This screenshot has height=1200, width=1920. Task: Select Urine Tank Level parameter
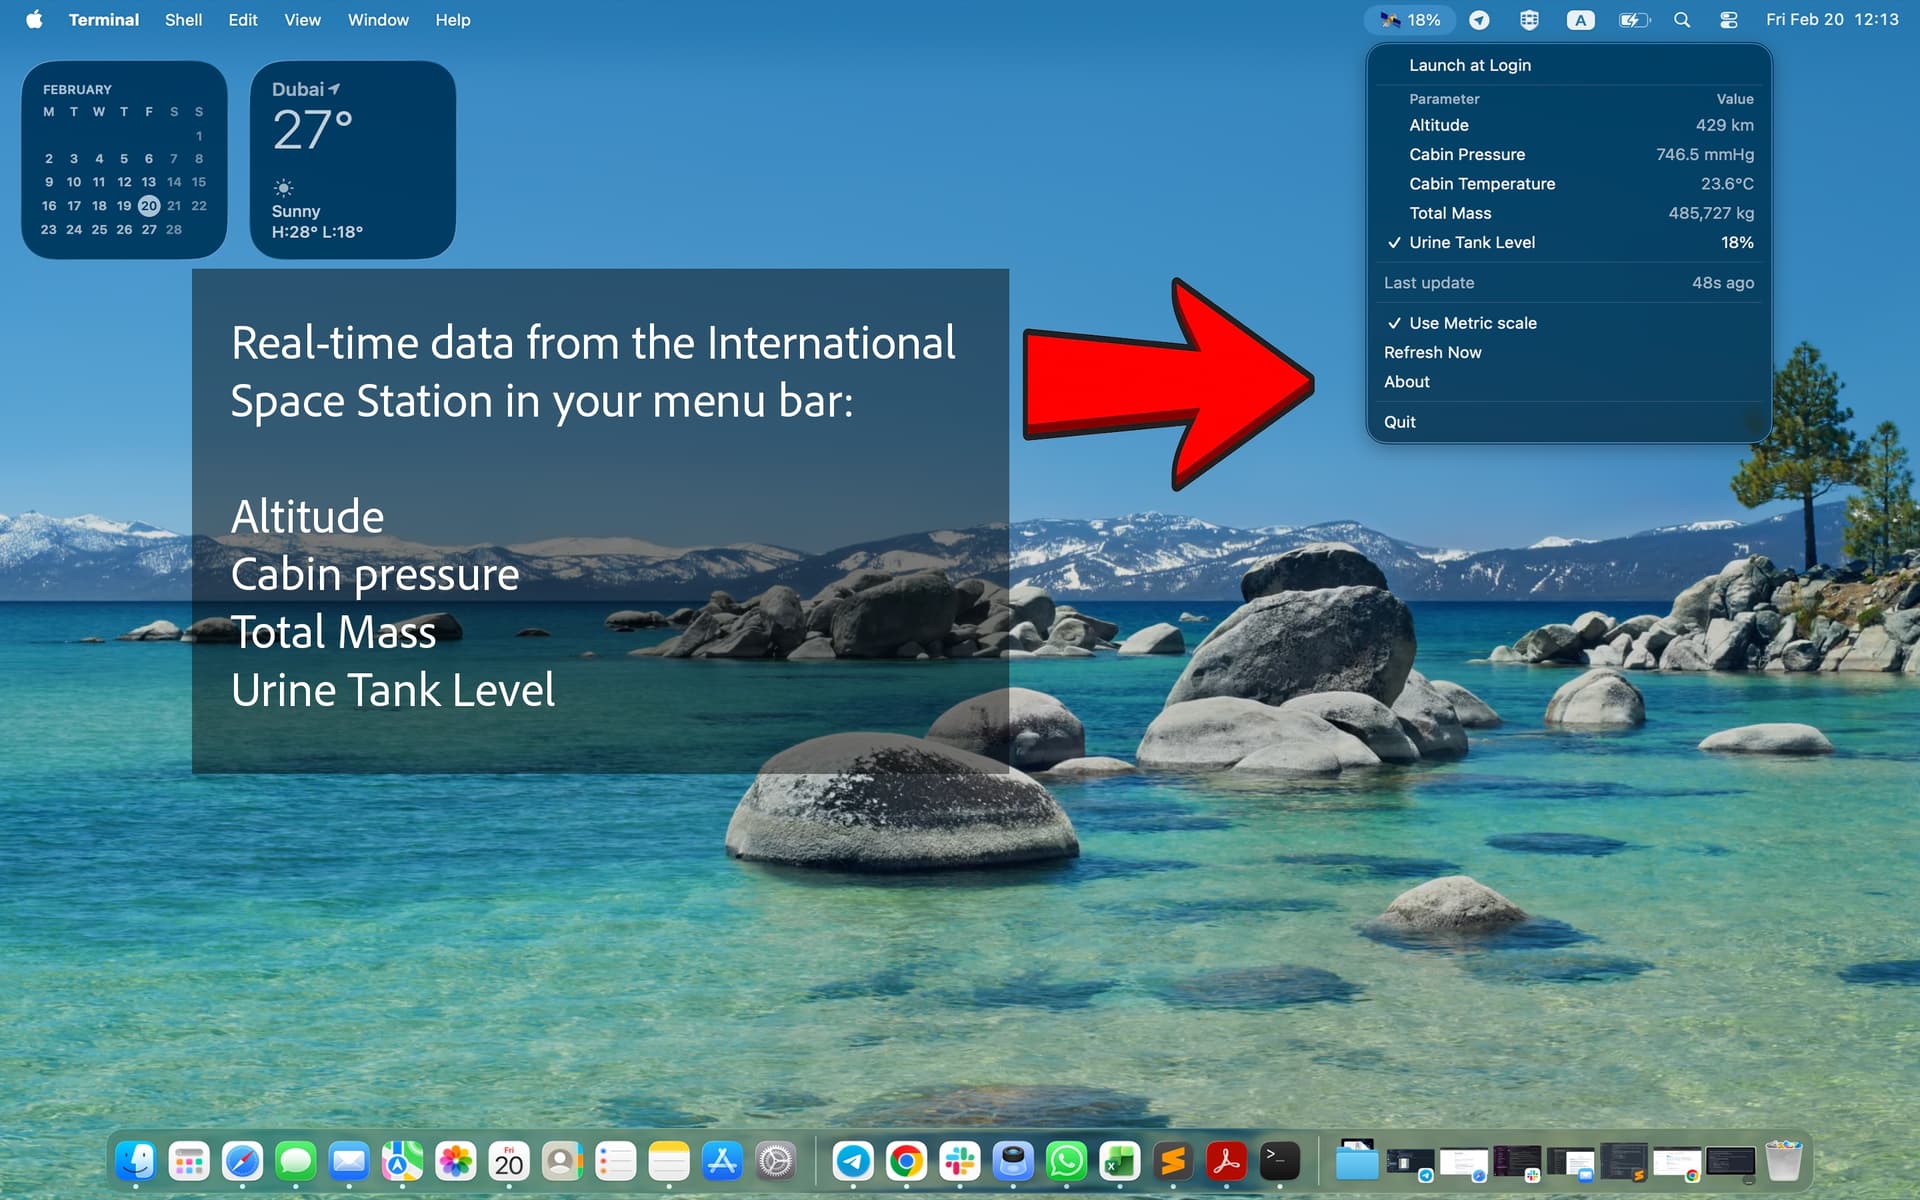click(1472, 243)
